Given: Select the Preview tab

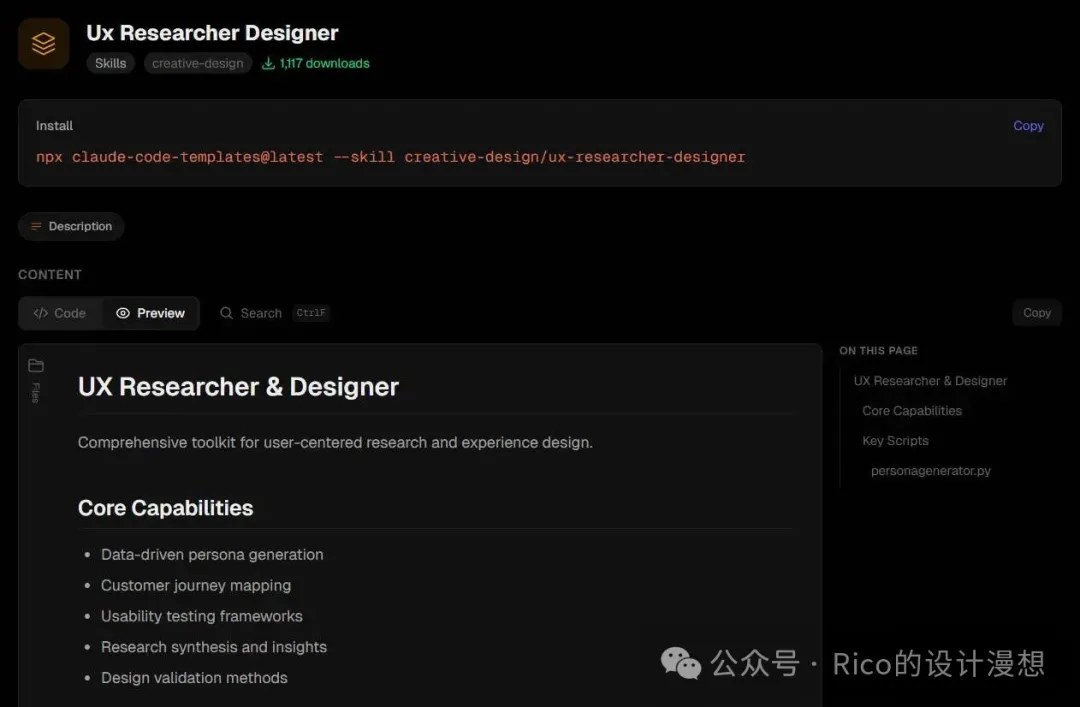Looking at the screenshot, I should click(151, 313).
